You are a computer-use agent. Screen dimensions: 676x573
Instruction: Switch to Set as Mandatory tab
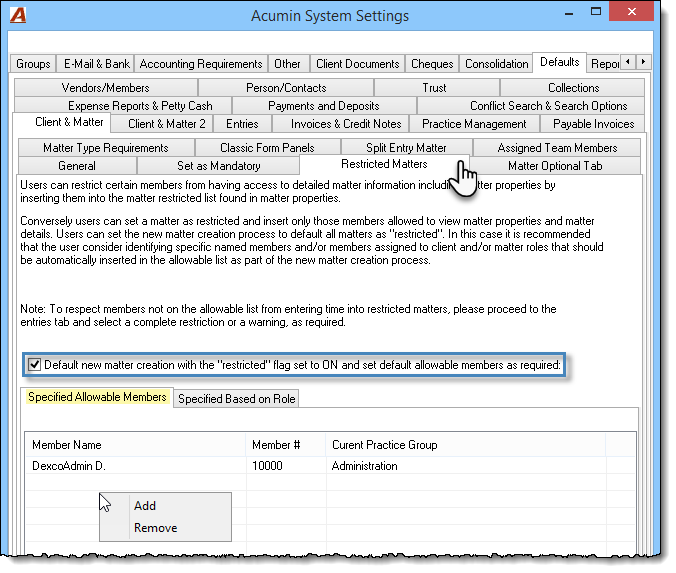coord(219,166)
